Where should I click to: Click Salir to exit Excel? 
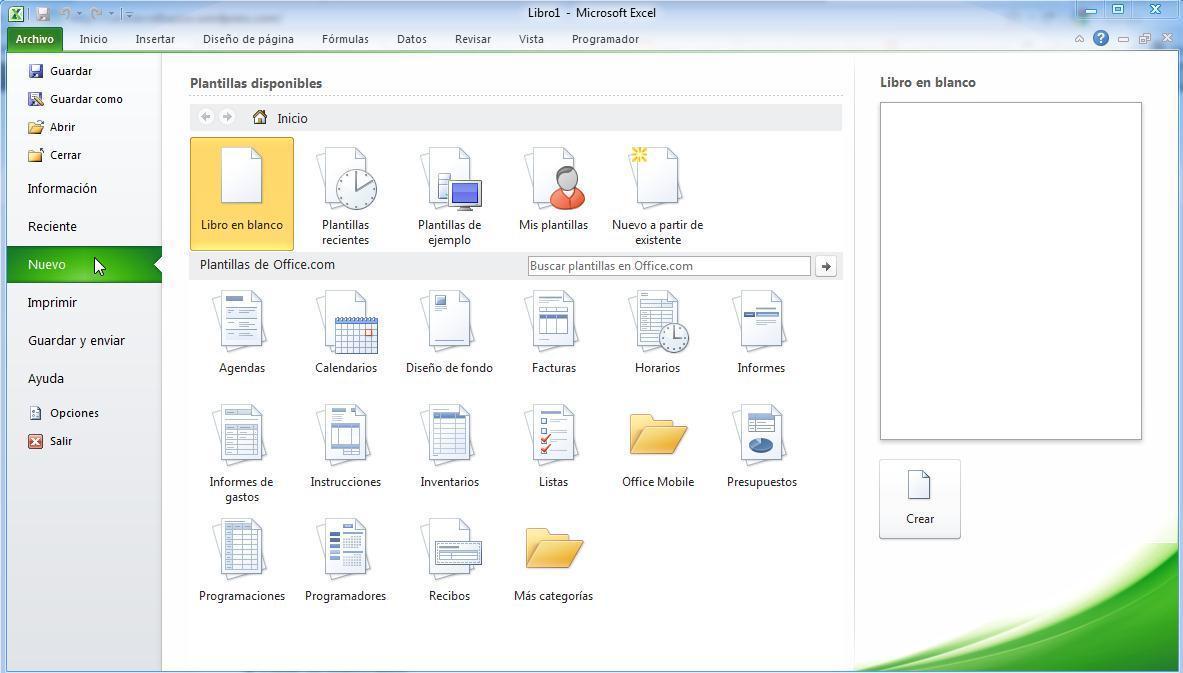coord(51,441)
